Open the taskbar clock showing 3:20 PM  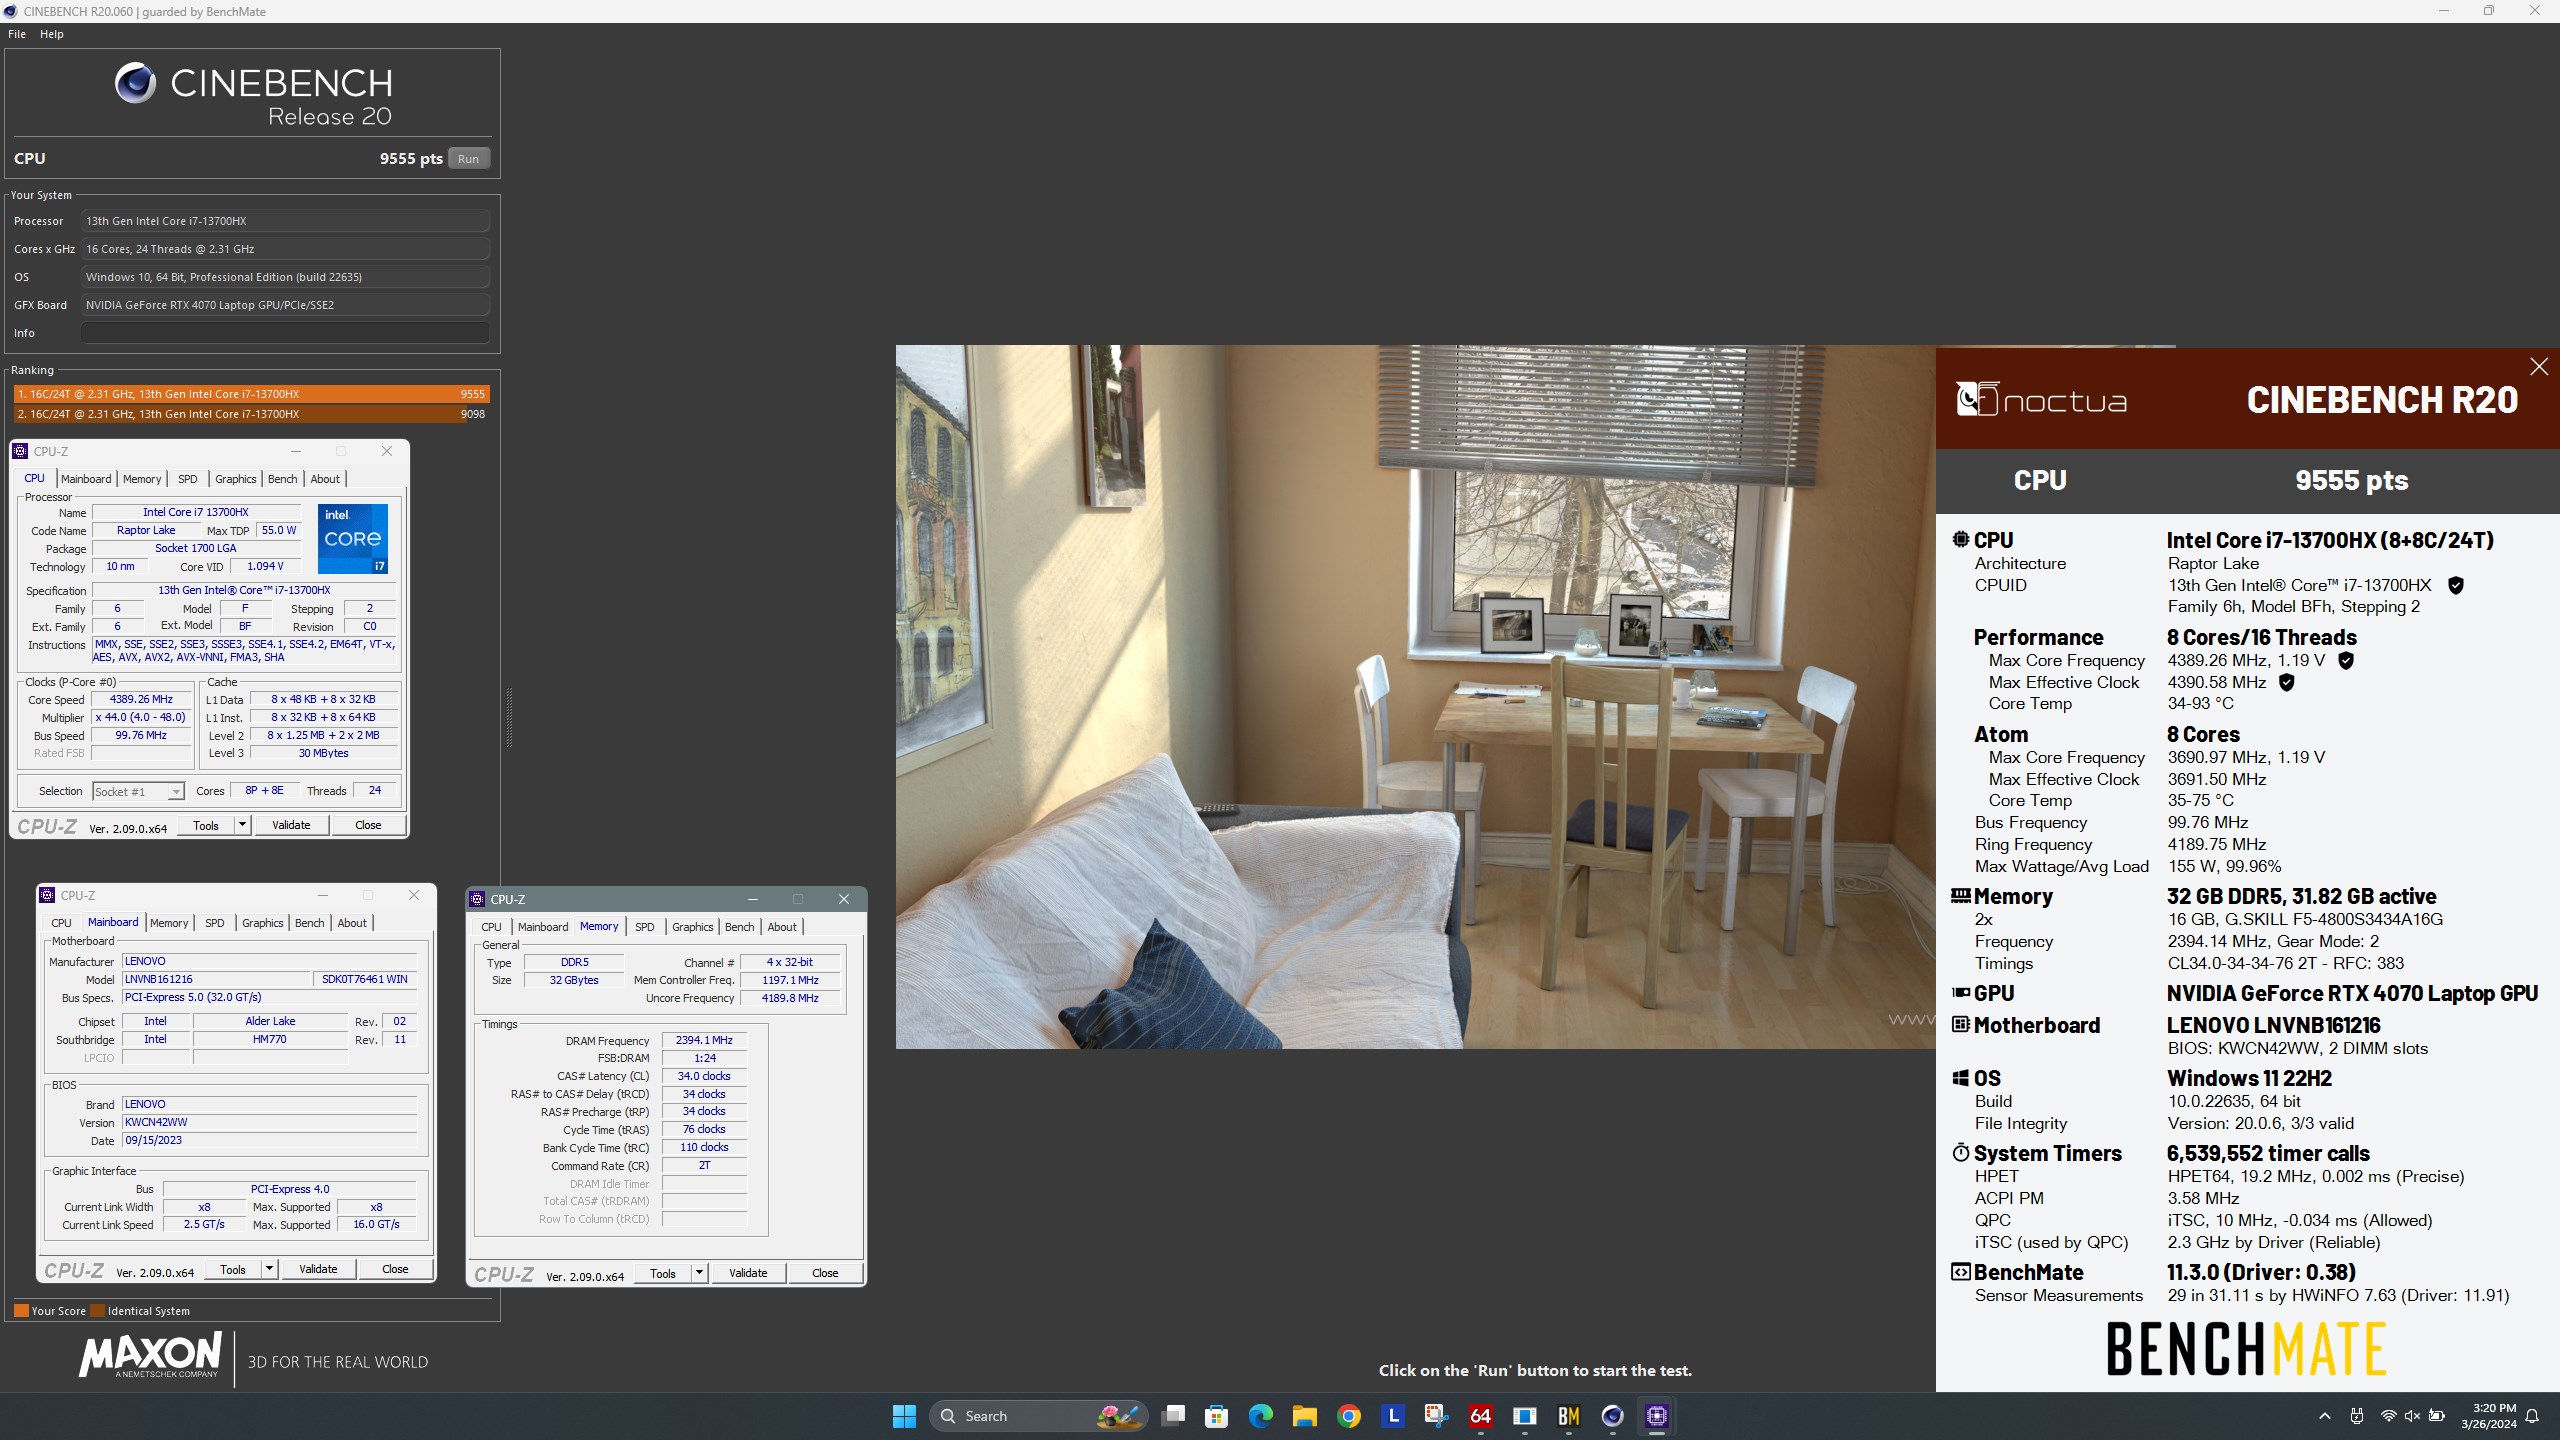2488,1416
